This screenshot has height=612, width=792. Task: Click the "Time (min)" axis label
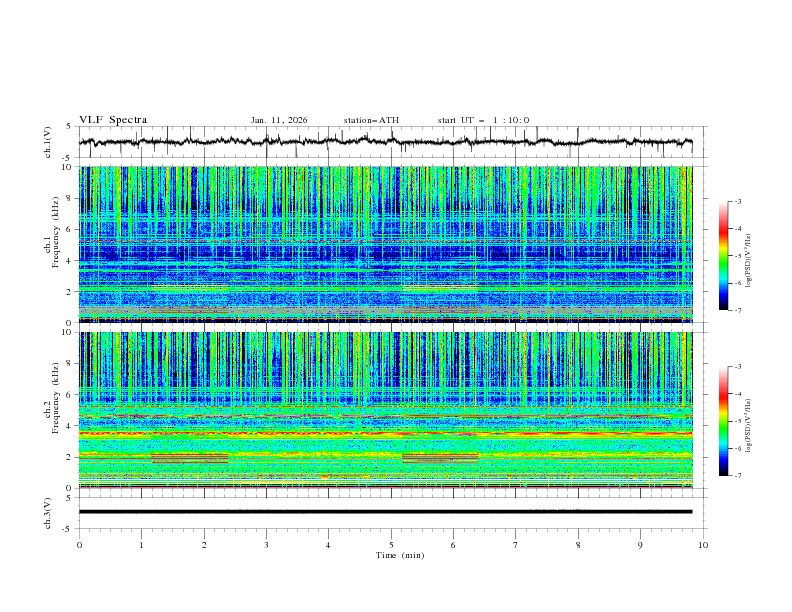click(400, 555)
